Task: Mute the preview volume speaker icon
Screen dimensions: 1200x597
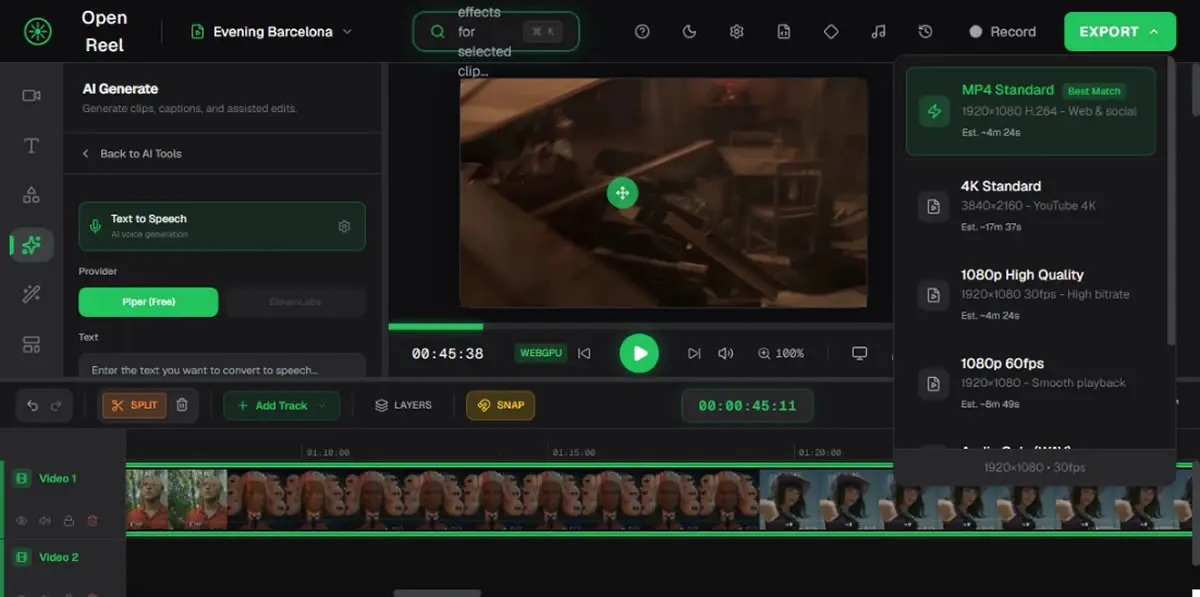Action: 726,353
